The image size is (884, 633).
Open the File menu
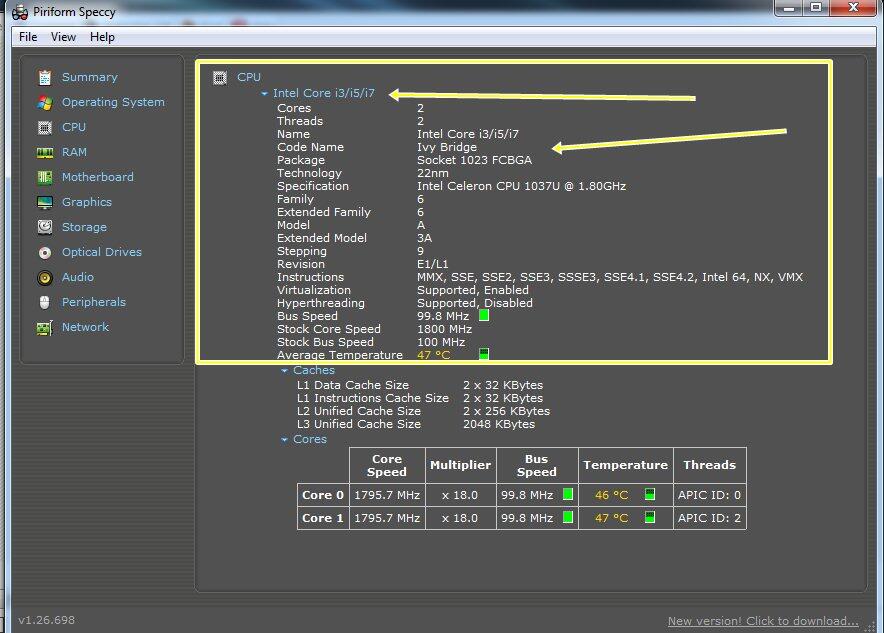pos(28,37)
